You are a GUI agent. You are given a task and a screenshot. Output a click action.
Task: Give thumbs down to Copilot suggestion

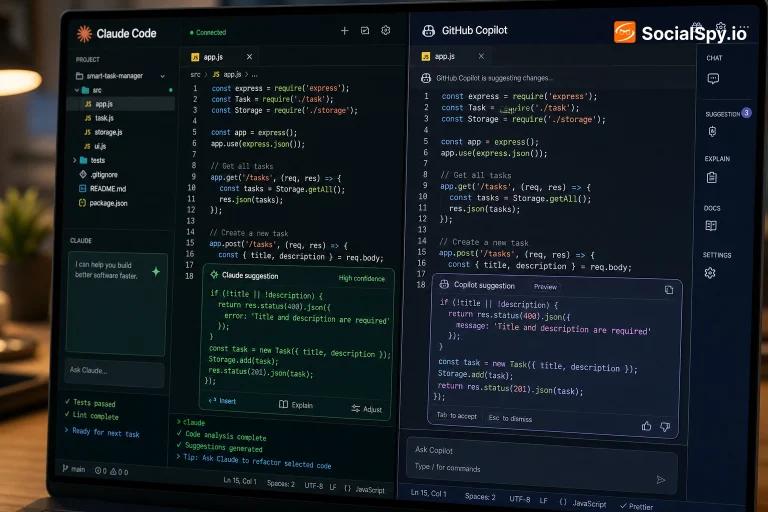coord(665,427)
